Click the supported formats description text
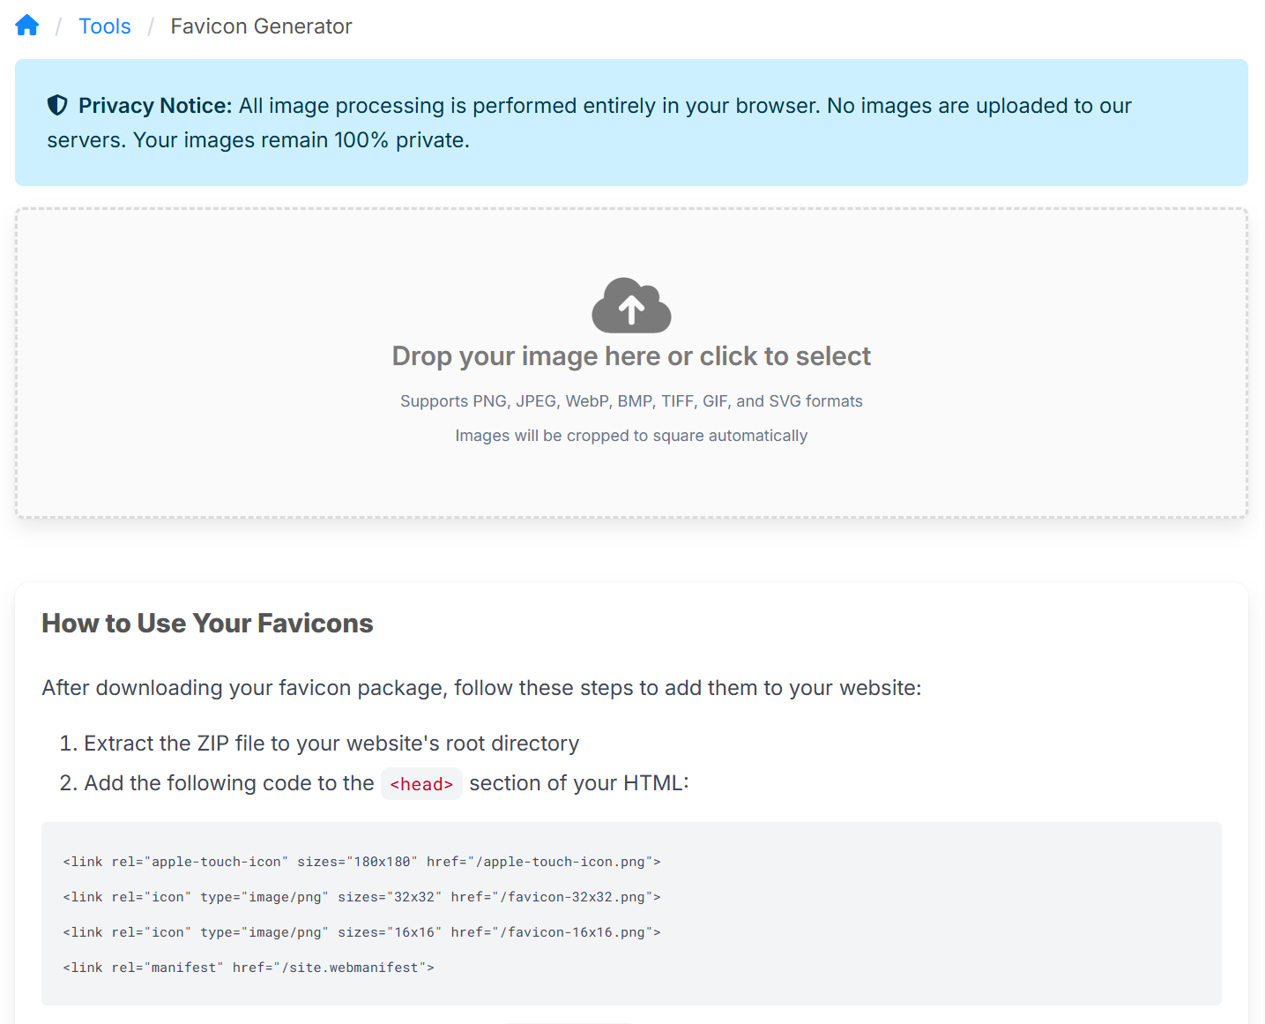Image resolution: width=1265 pixels, height=1024 pixels. point(631,401)
